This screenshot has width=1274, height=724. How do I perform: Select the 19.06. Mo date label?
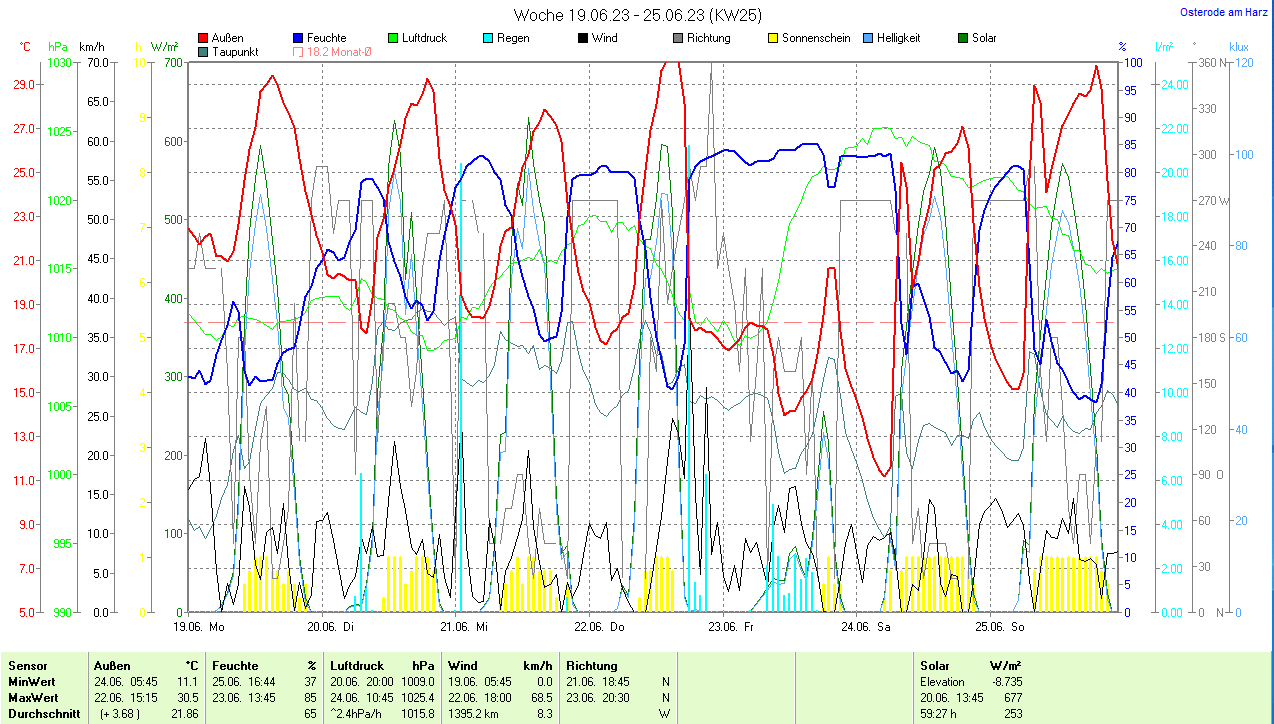tap(198, 627)
